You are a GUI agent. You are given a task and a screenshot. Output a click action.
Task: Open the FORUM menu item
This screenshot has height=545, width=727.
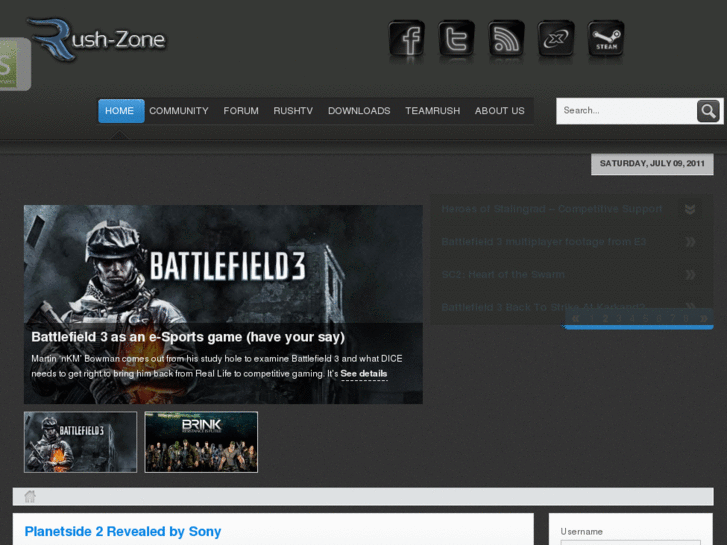[x=241, y=111]
